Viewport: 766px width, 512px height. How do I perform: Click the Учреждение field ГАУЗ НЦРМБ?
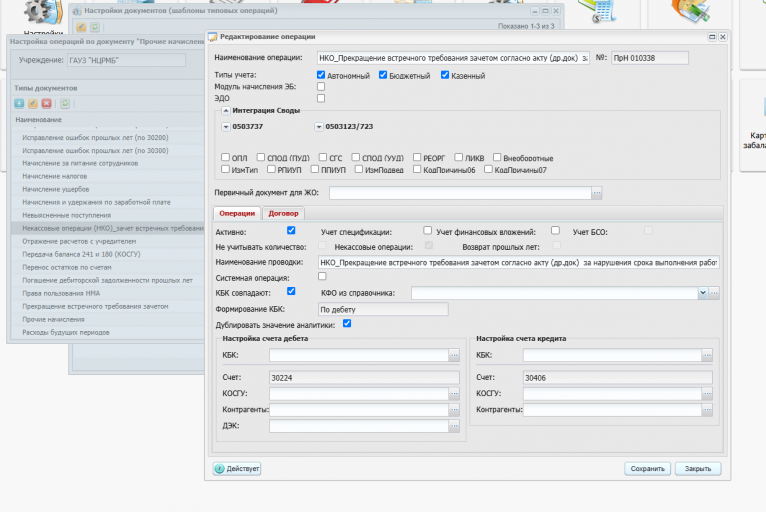pos(126,61)
